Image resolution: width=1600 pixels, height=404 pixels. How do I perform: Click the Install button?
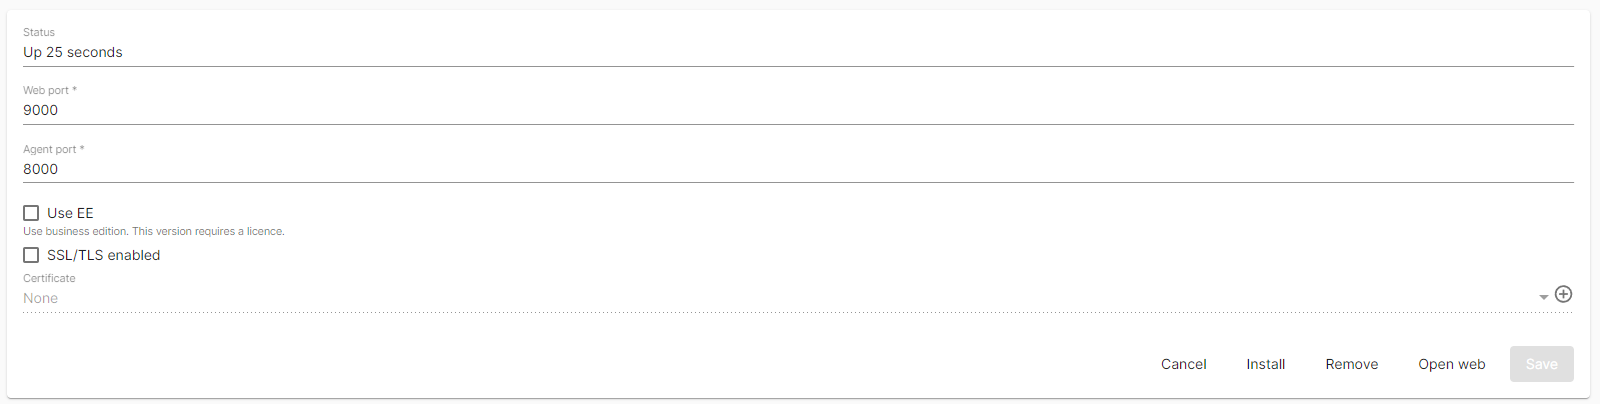[1265, 364]
